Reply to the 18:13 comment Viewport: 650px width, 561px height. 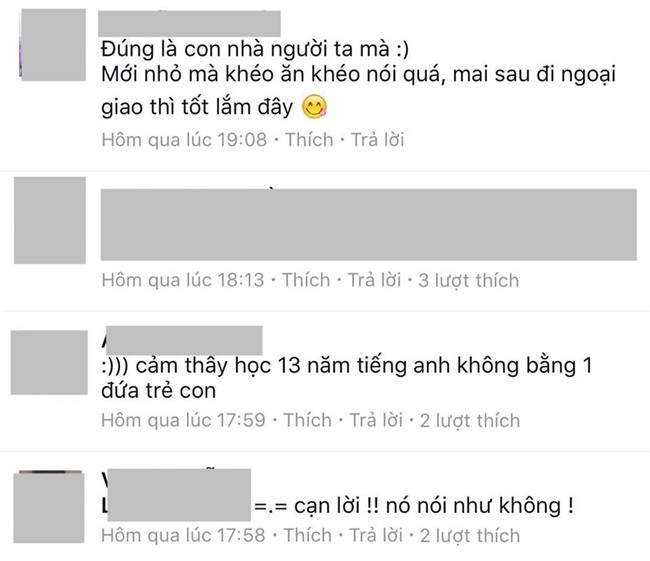click(374, 280)
